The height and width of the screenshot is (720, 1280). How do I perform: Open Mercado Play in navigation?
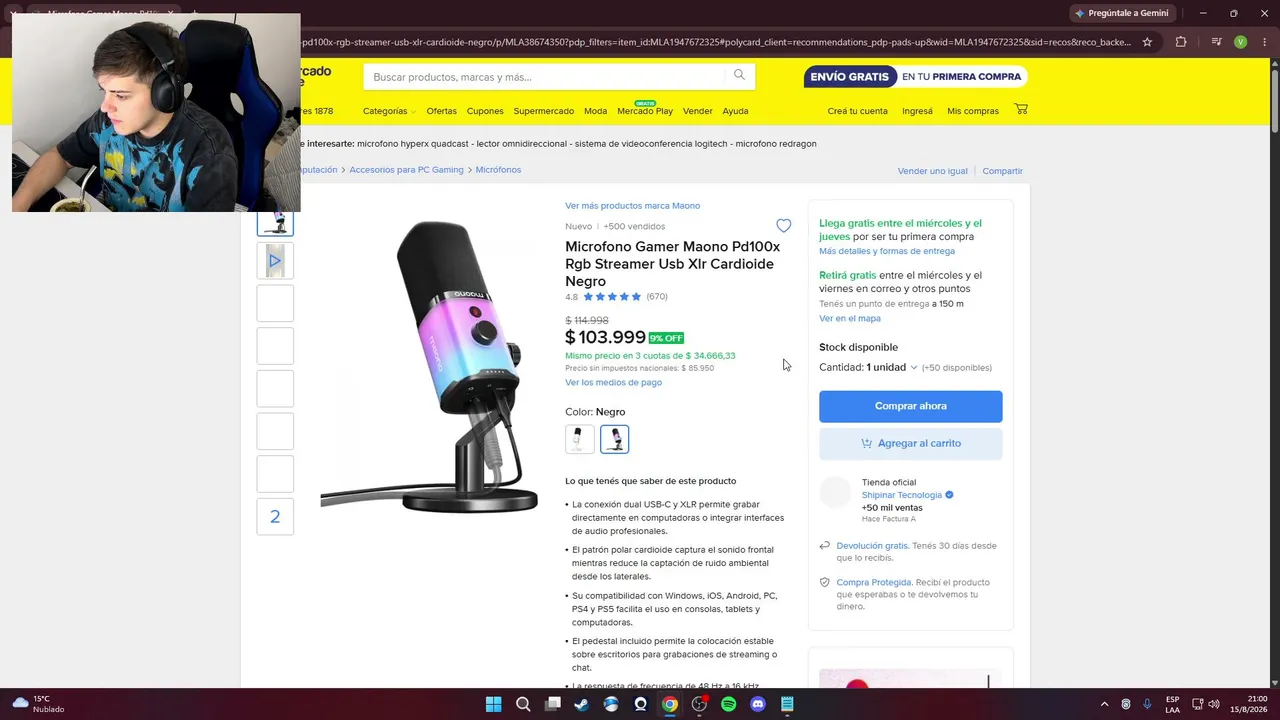645,111
